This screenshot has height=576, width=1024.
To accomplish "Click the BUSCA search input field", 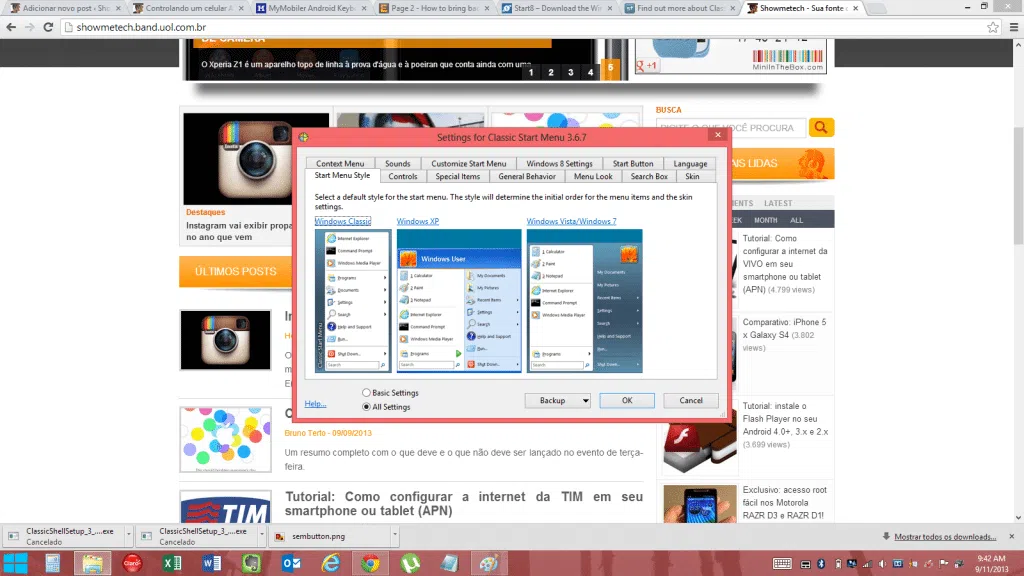I will [x=730, y=127].
